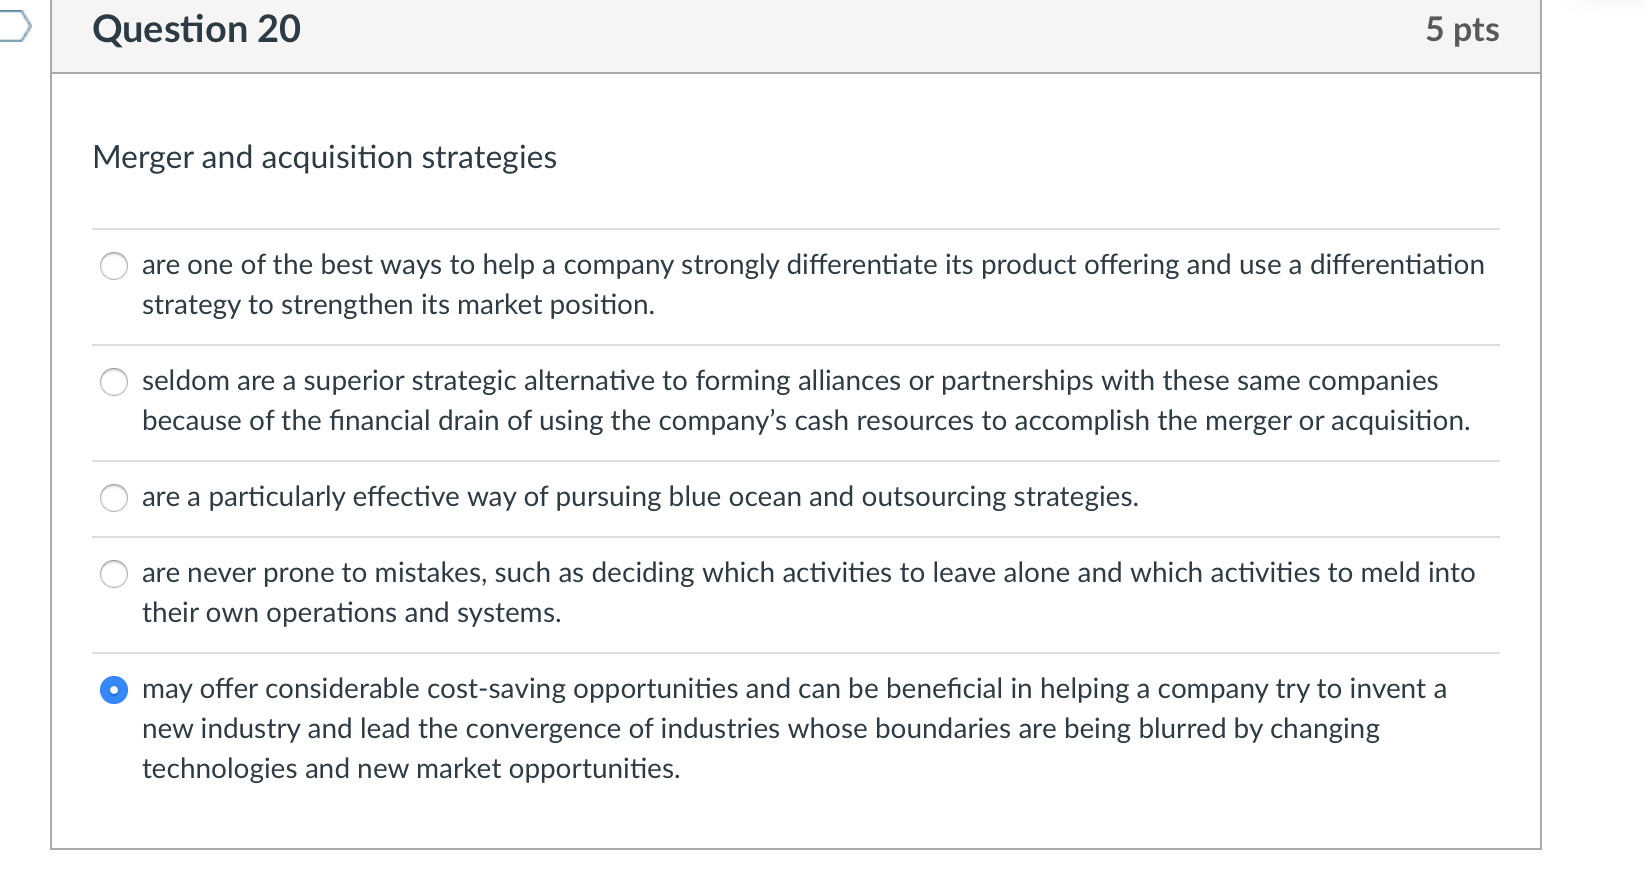
Task: Click the line starting "because of the financial drain"
Action: [806, 421]
